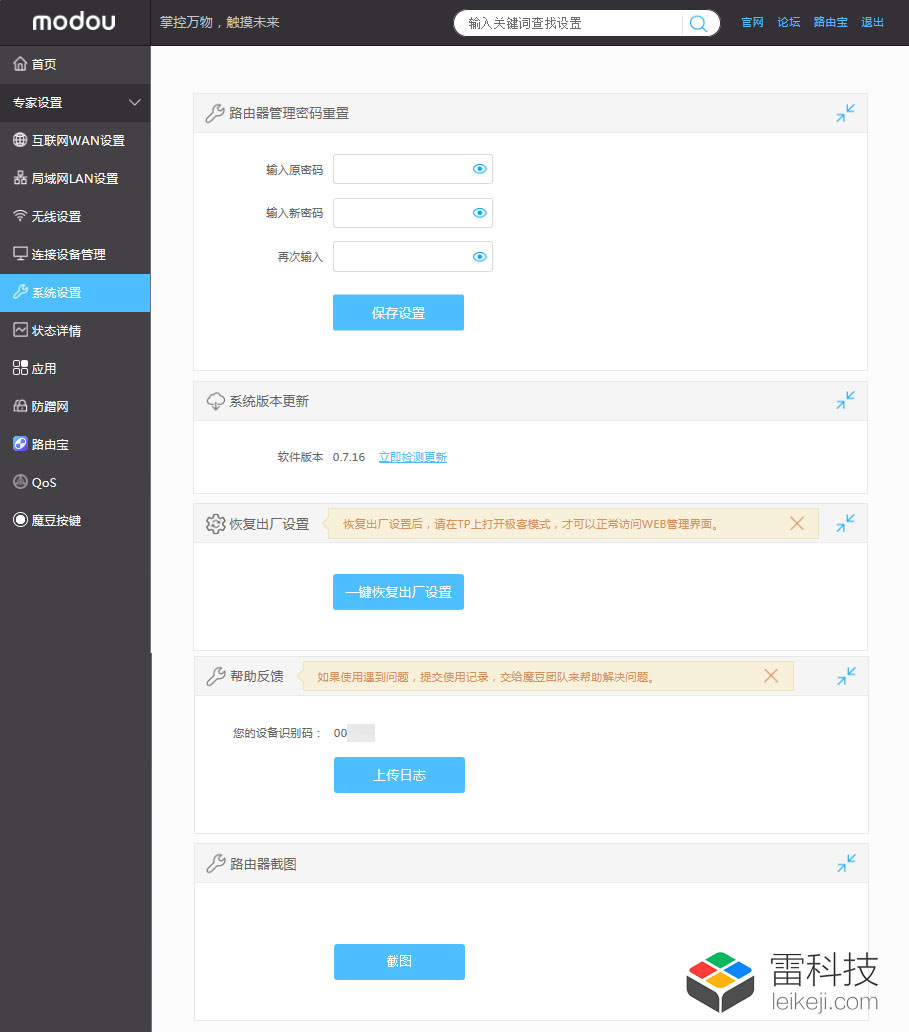Close the 帮助反馈 hint banner
This screenshot has width=909, height=1032.
click(x=771, y=676)
